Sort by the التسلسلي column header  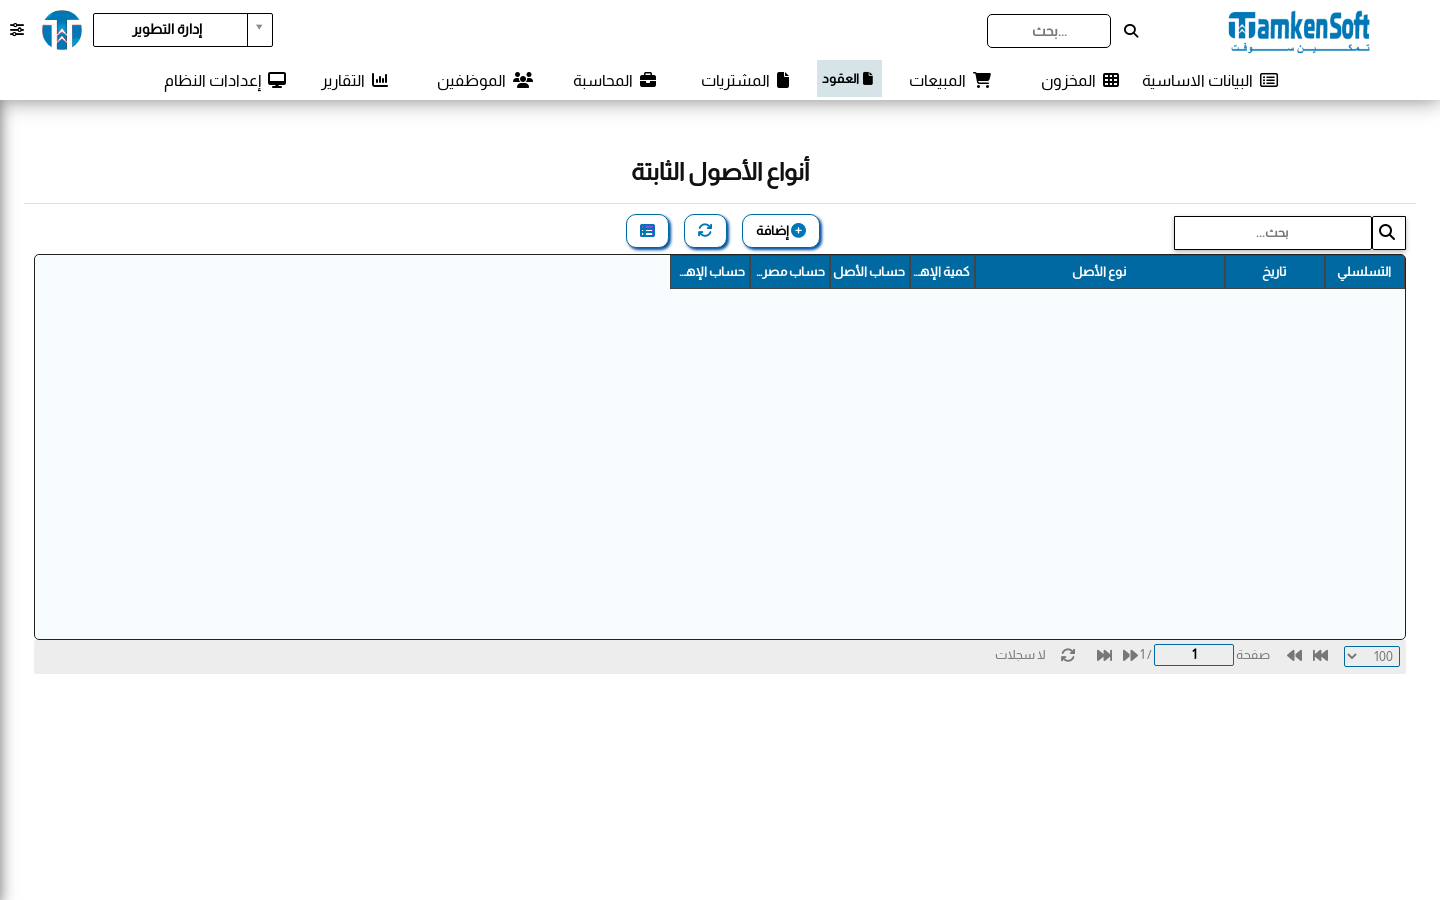coord(1365,272)
